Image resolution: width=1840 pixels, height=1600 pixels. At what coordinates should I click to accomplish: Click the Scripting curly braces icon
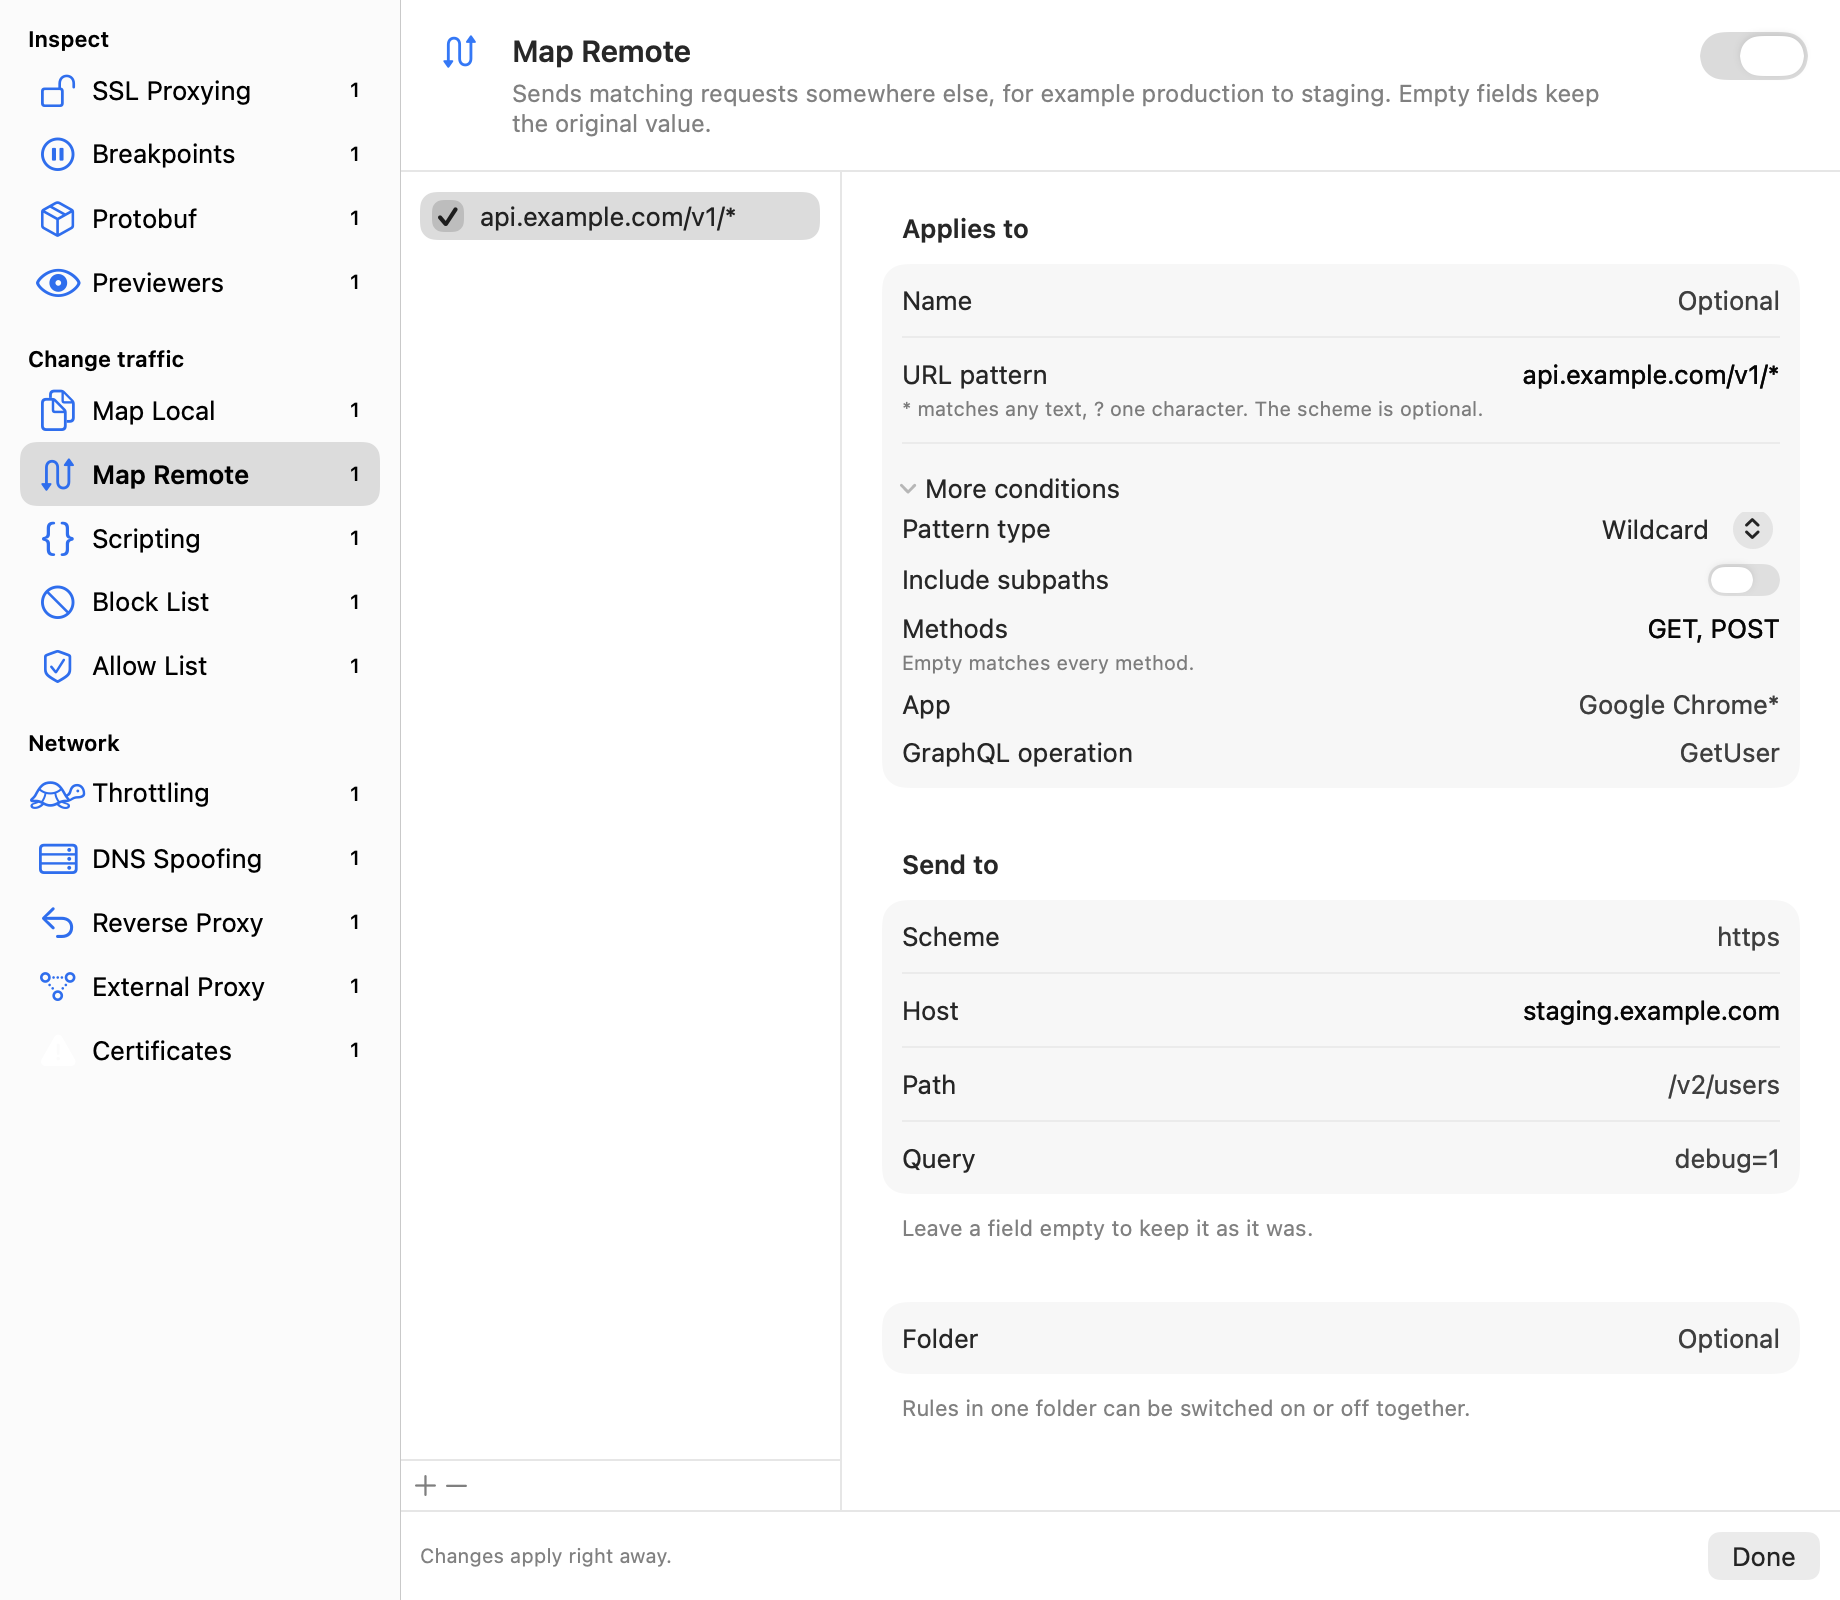(x=58, y=539)
